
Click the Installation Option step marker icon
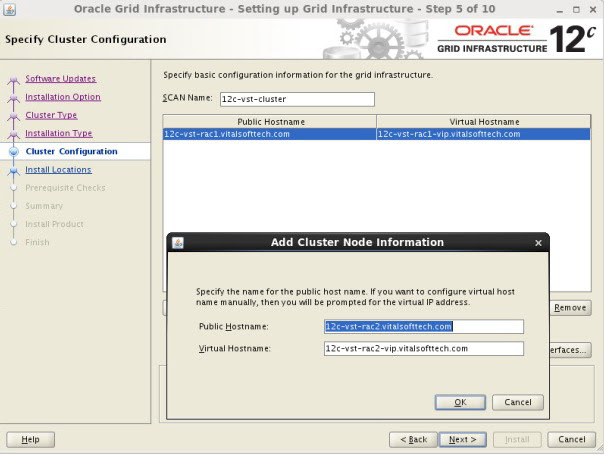[14, 98]
